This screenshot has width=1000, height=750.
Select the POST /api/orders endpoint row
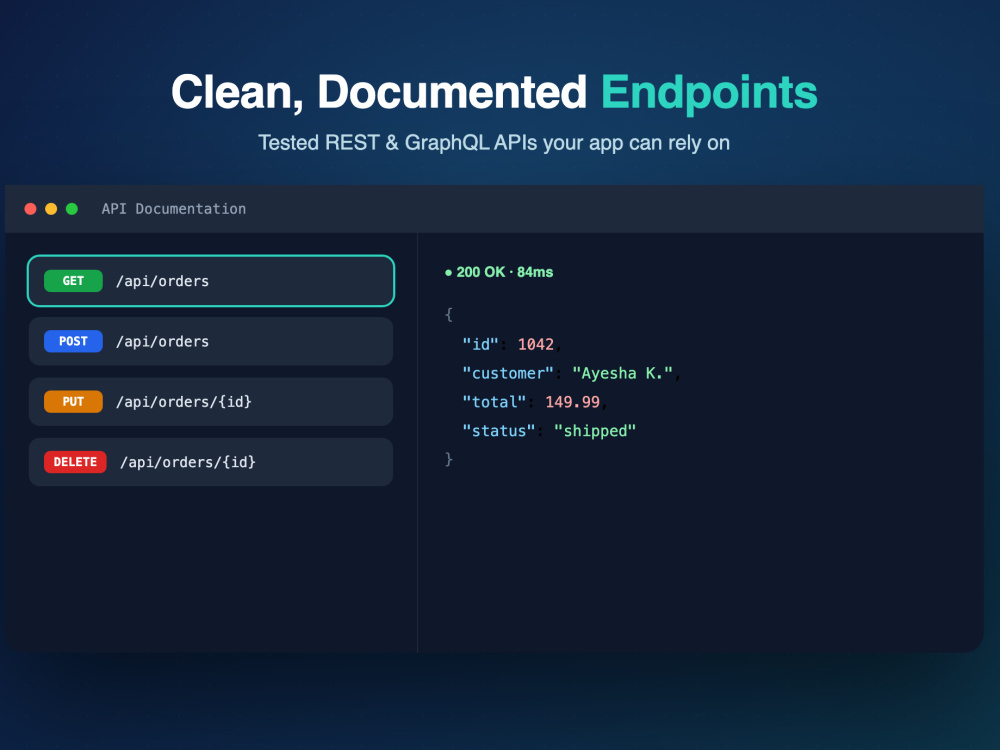click(x=210, y=341)
